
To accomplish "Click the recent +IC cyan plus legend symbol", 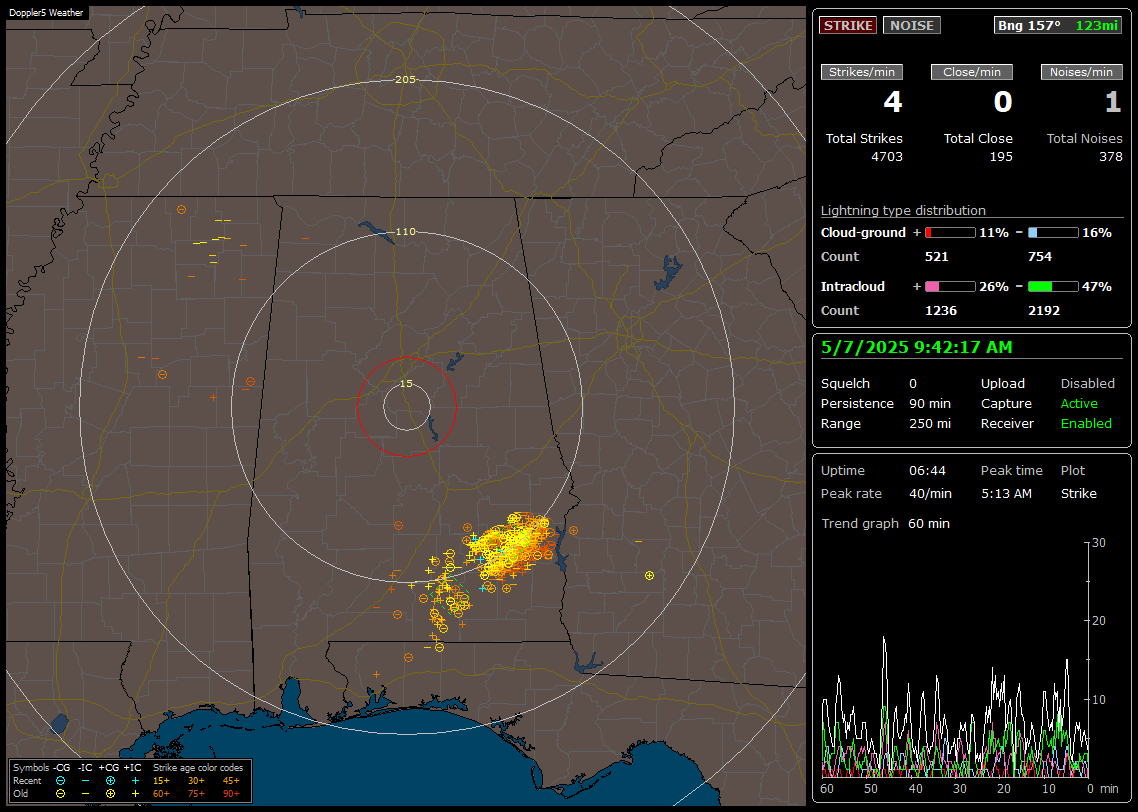I will 136,781.
